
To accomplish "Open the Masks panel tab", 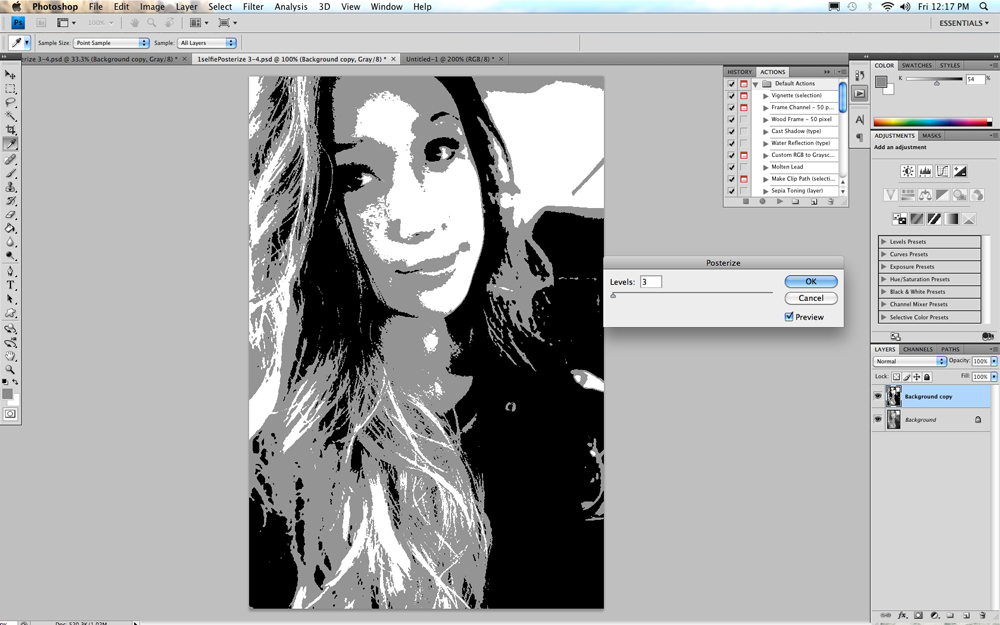I will (931, 136).
